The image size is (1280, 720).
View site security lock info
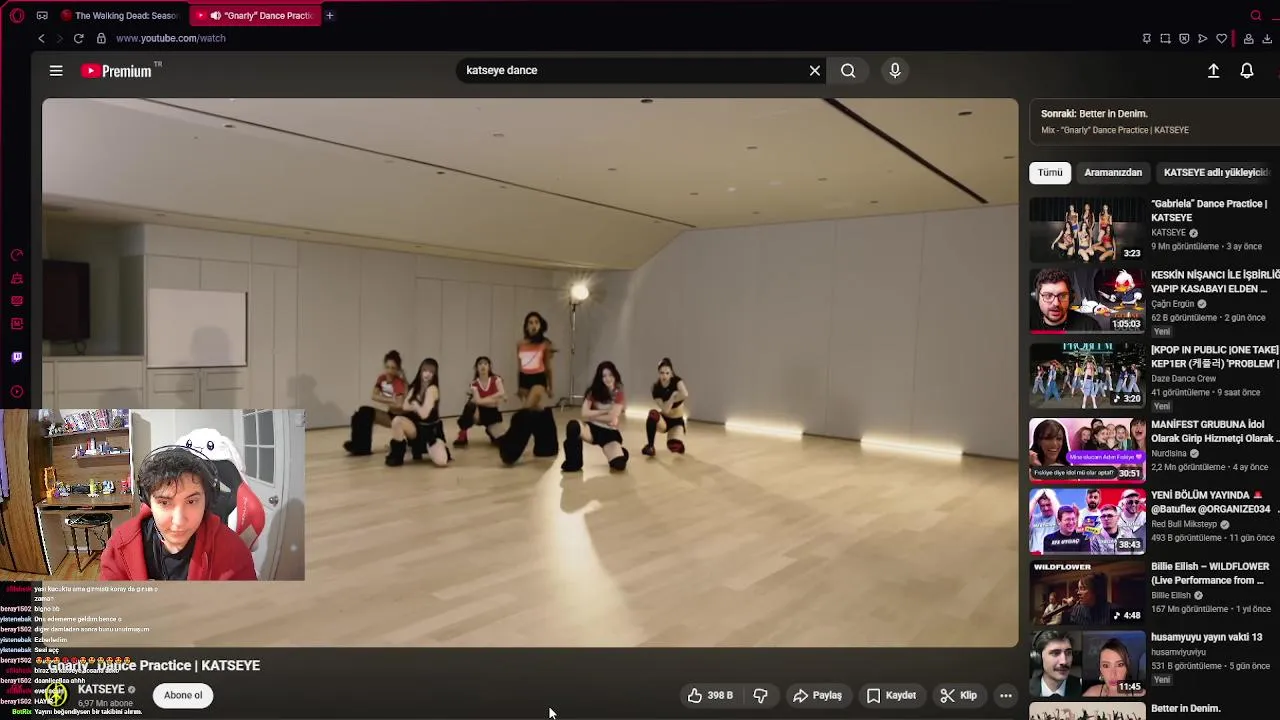point(101,38)
